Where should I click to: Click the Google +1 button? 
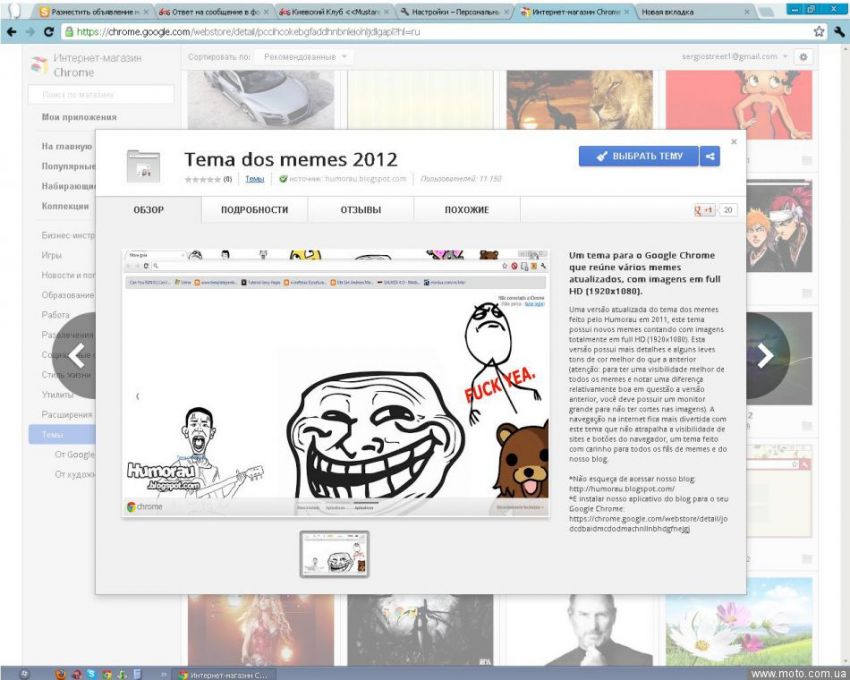pyautogui.click(x=704, y=210)
